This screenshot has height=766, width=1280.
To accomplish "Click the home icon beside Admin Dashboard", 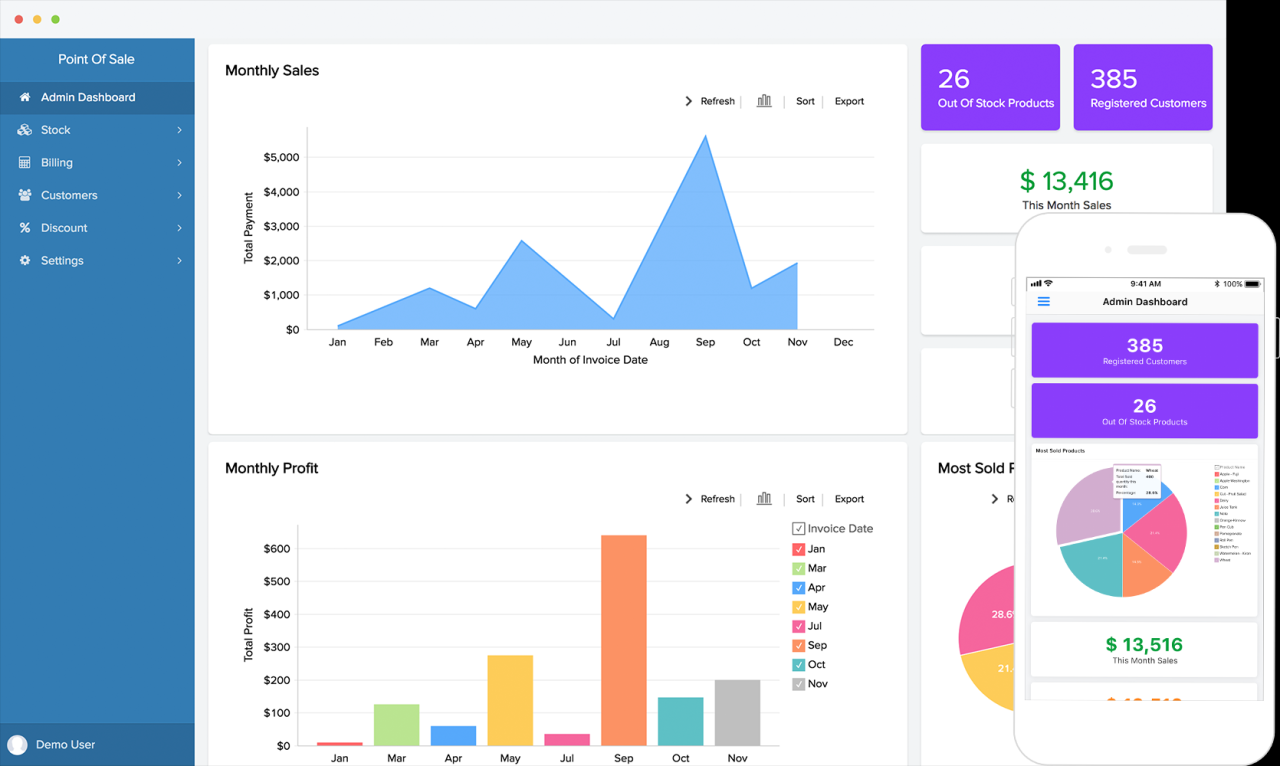I will 25,97.
